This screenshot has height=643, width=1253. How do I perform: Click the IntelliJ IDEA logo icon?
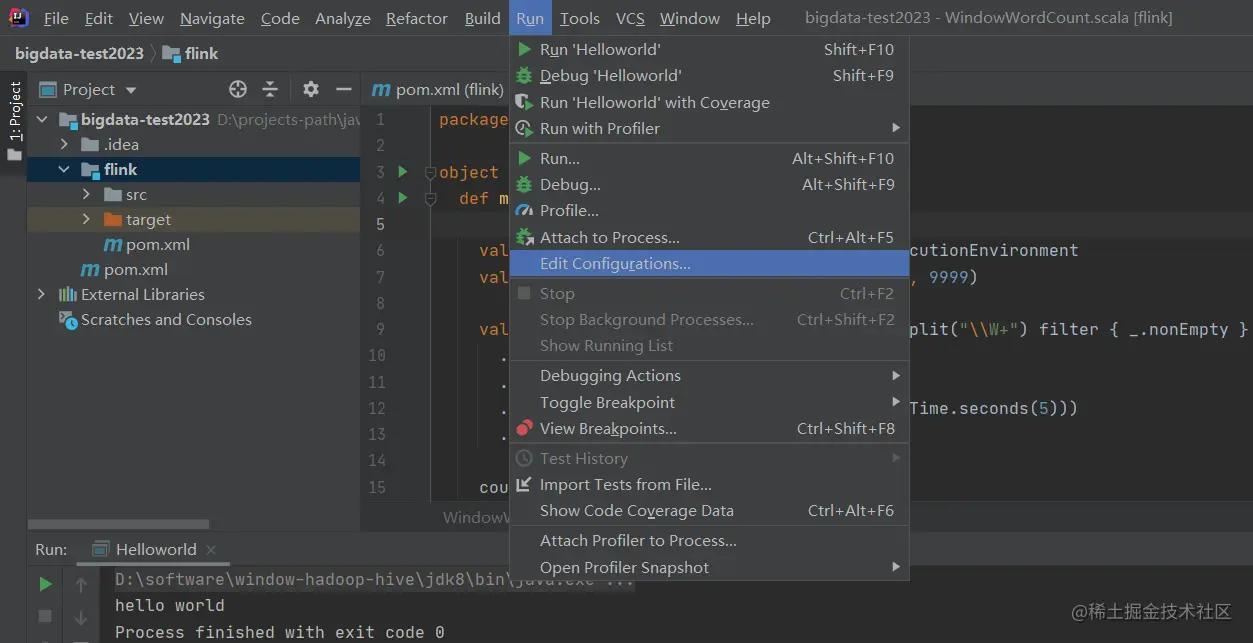(19, 17)
